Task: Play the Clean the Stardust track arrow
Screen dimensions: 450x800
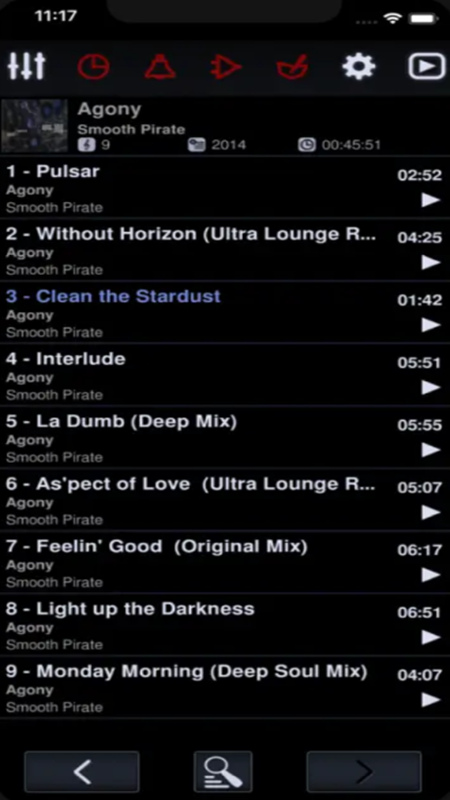Action: pyautogui.click(x=431, y=325)
